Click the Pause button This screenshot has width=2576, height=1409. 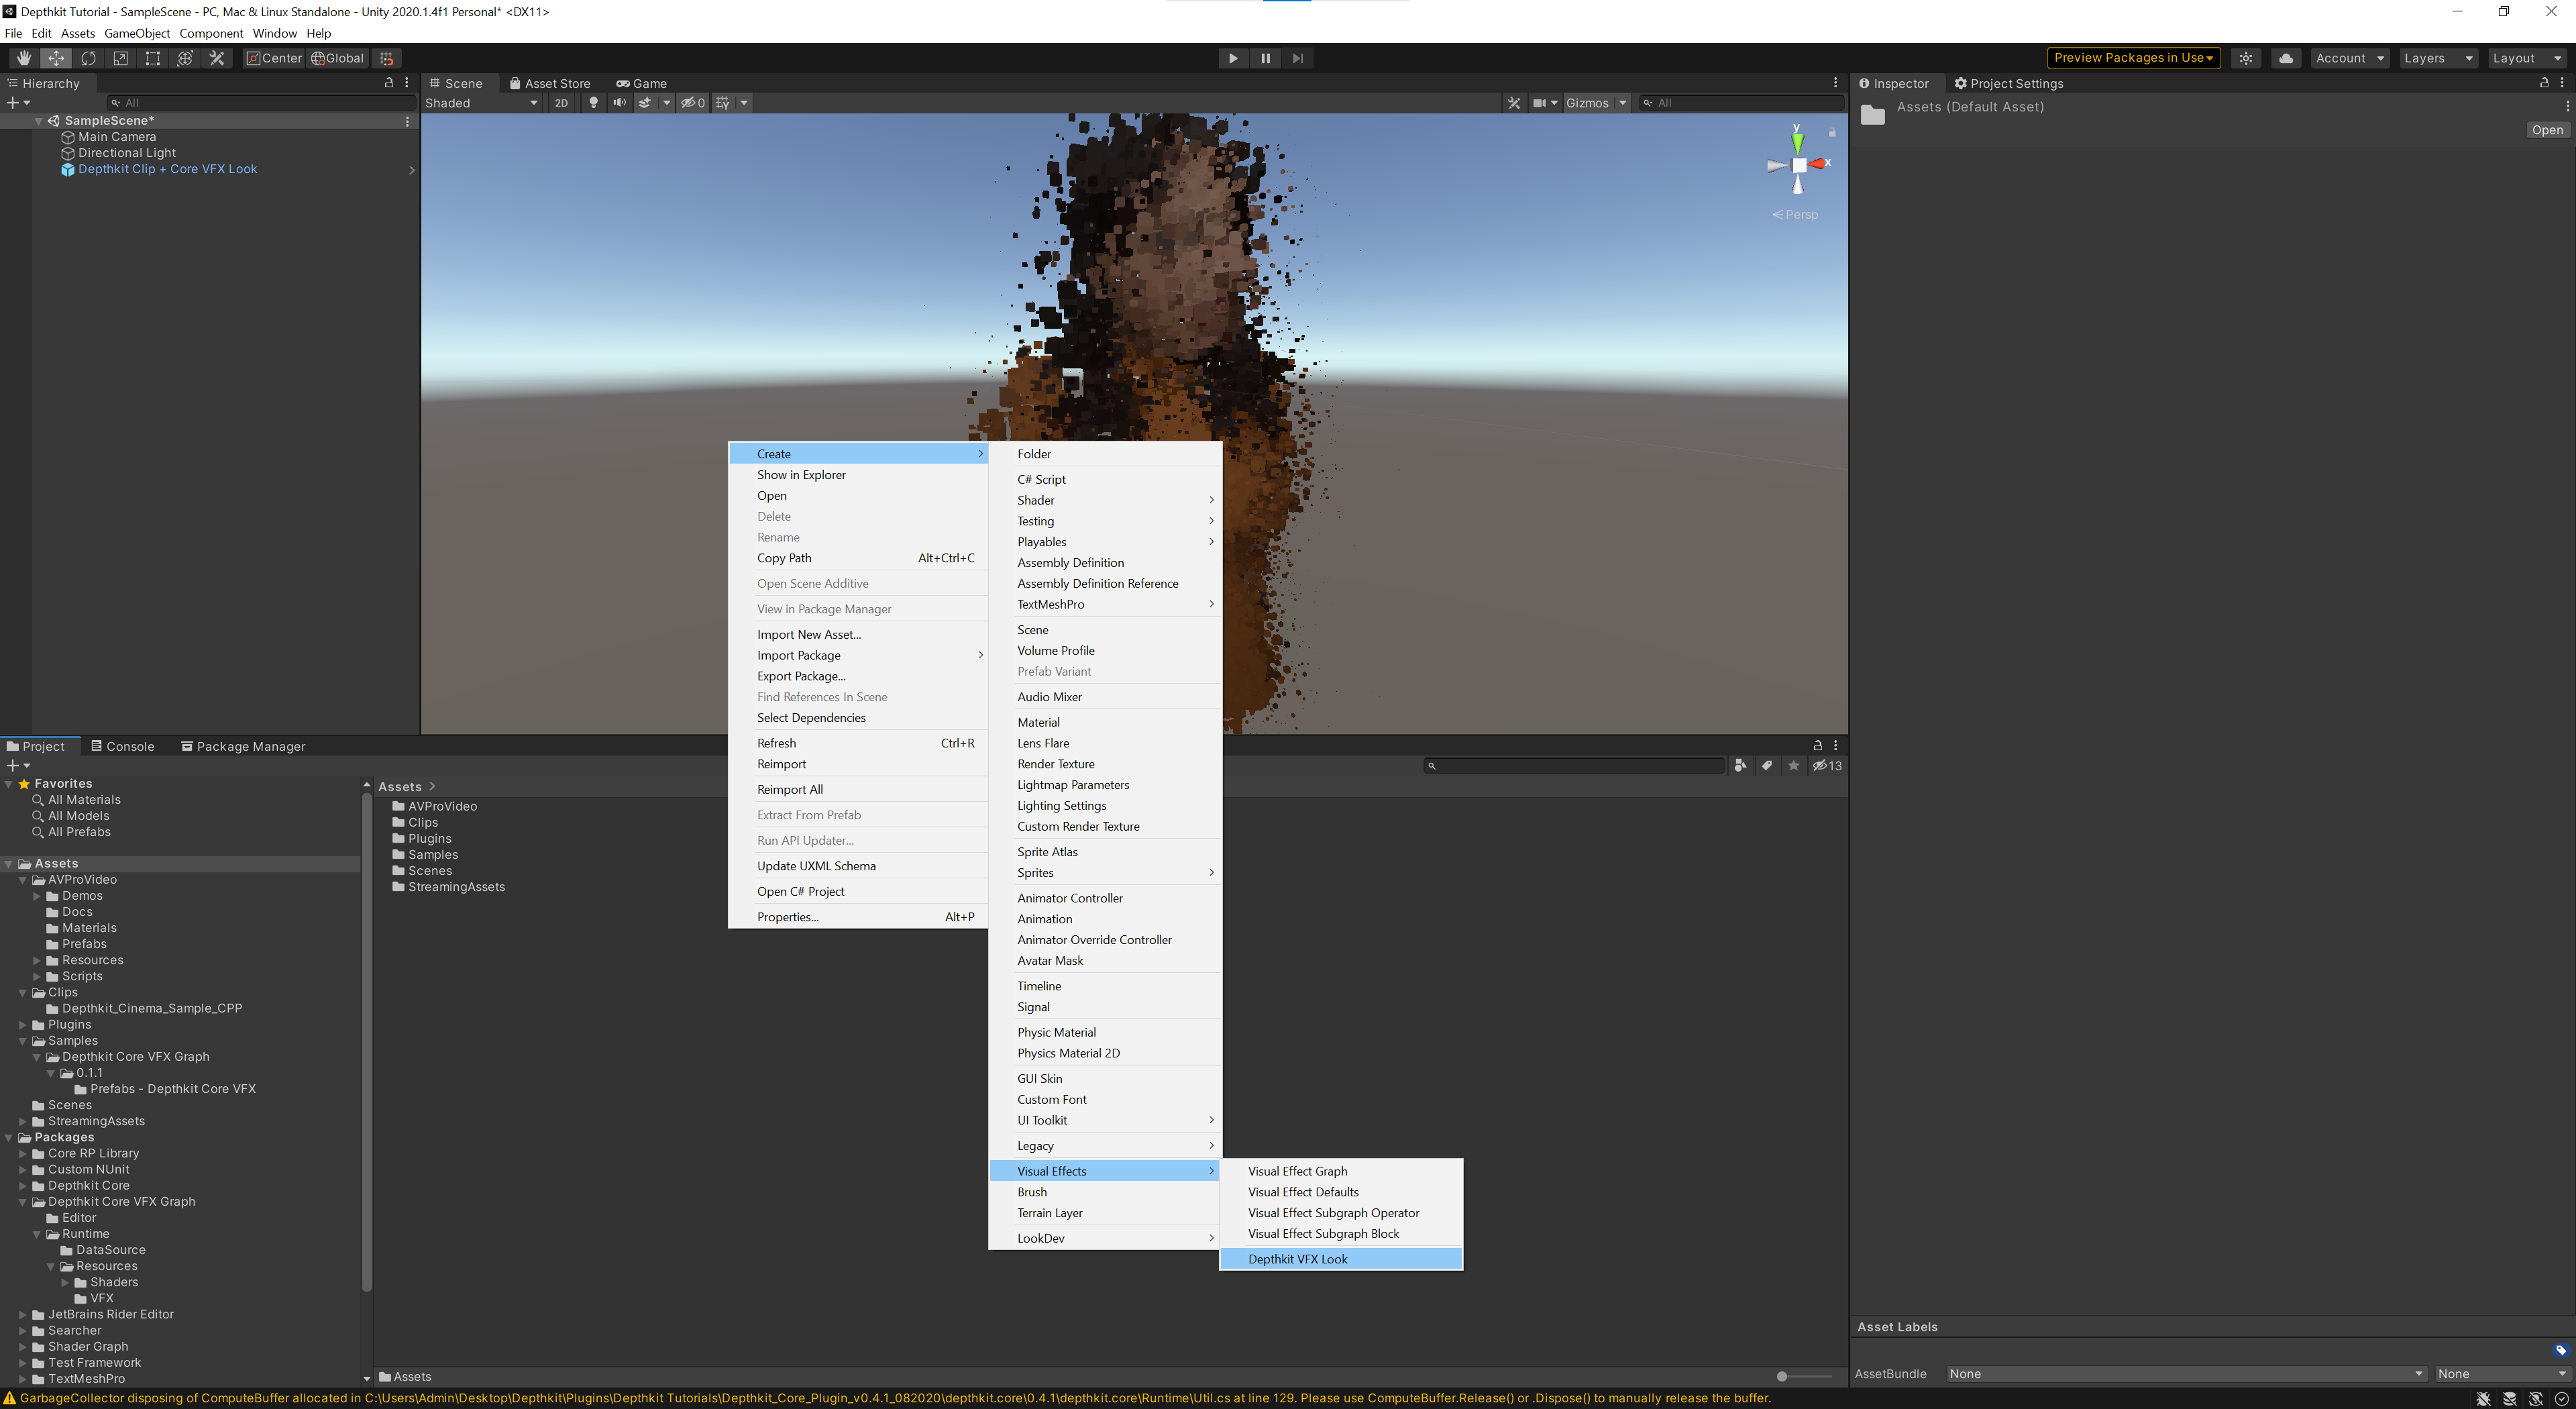click(x=1265, y=58)
